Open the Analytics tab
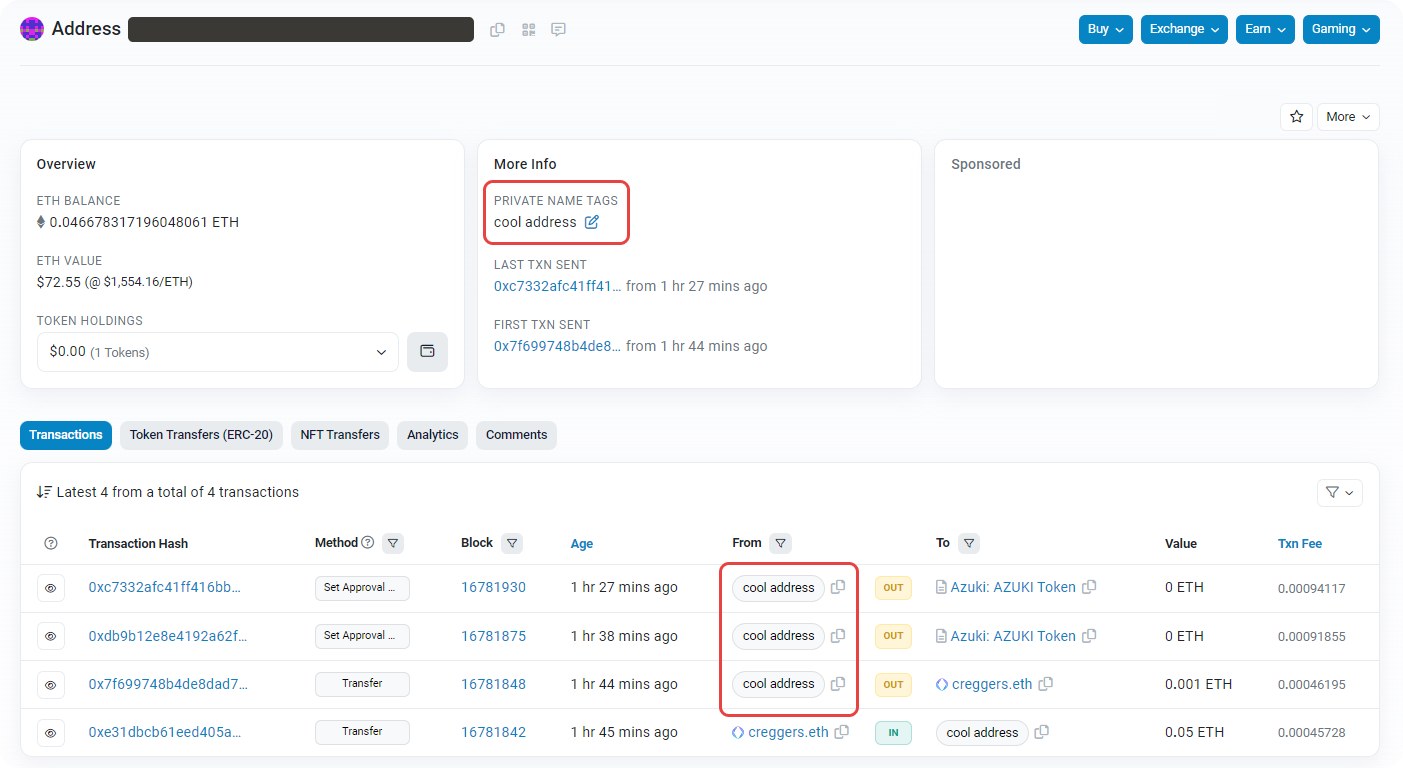This screenshot has height=768, width=1403. pyautogui.click(x=432, y=435)
